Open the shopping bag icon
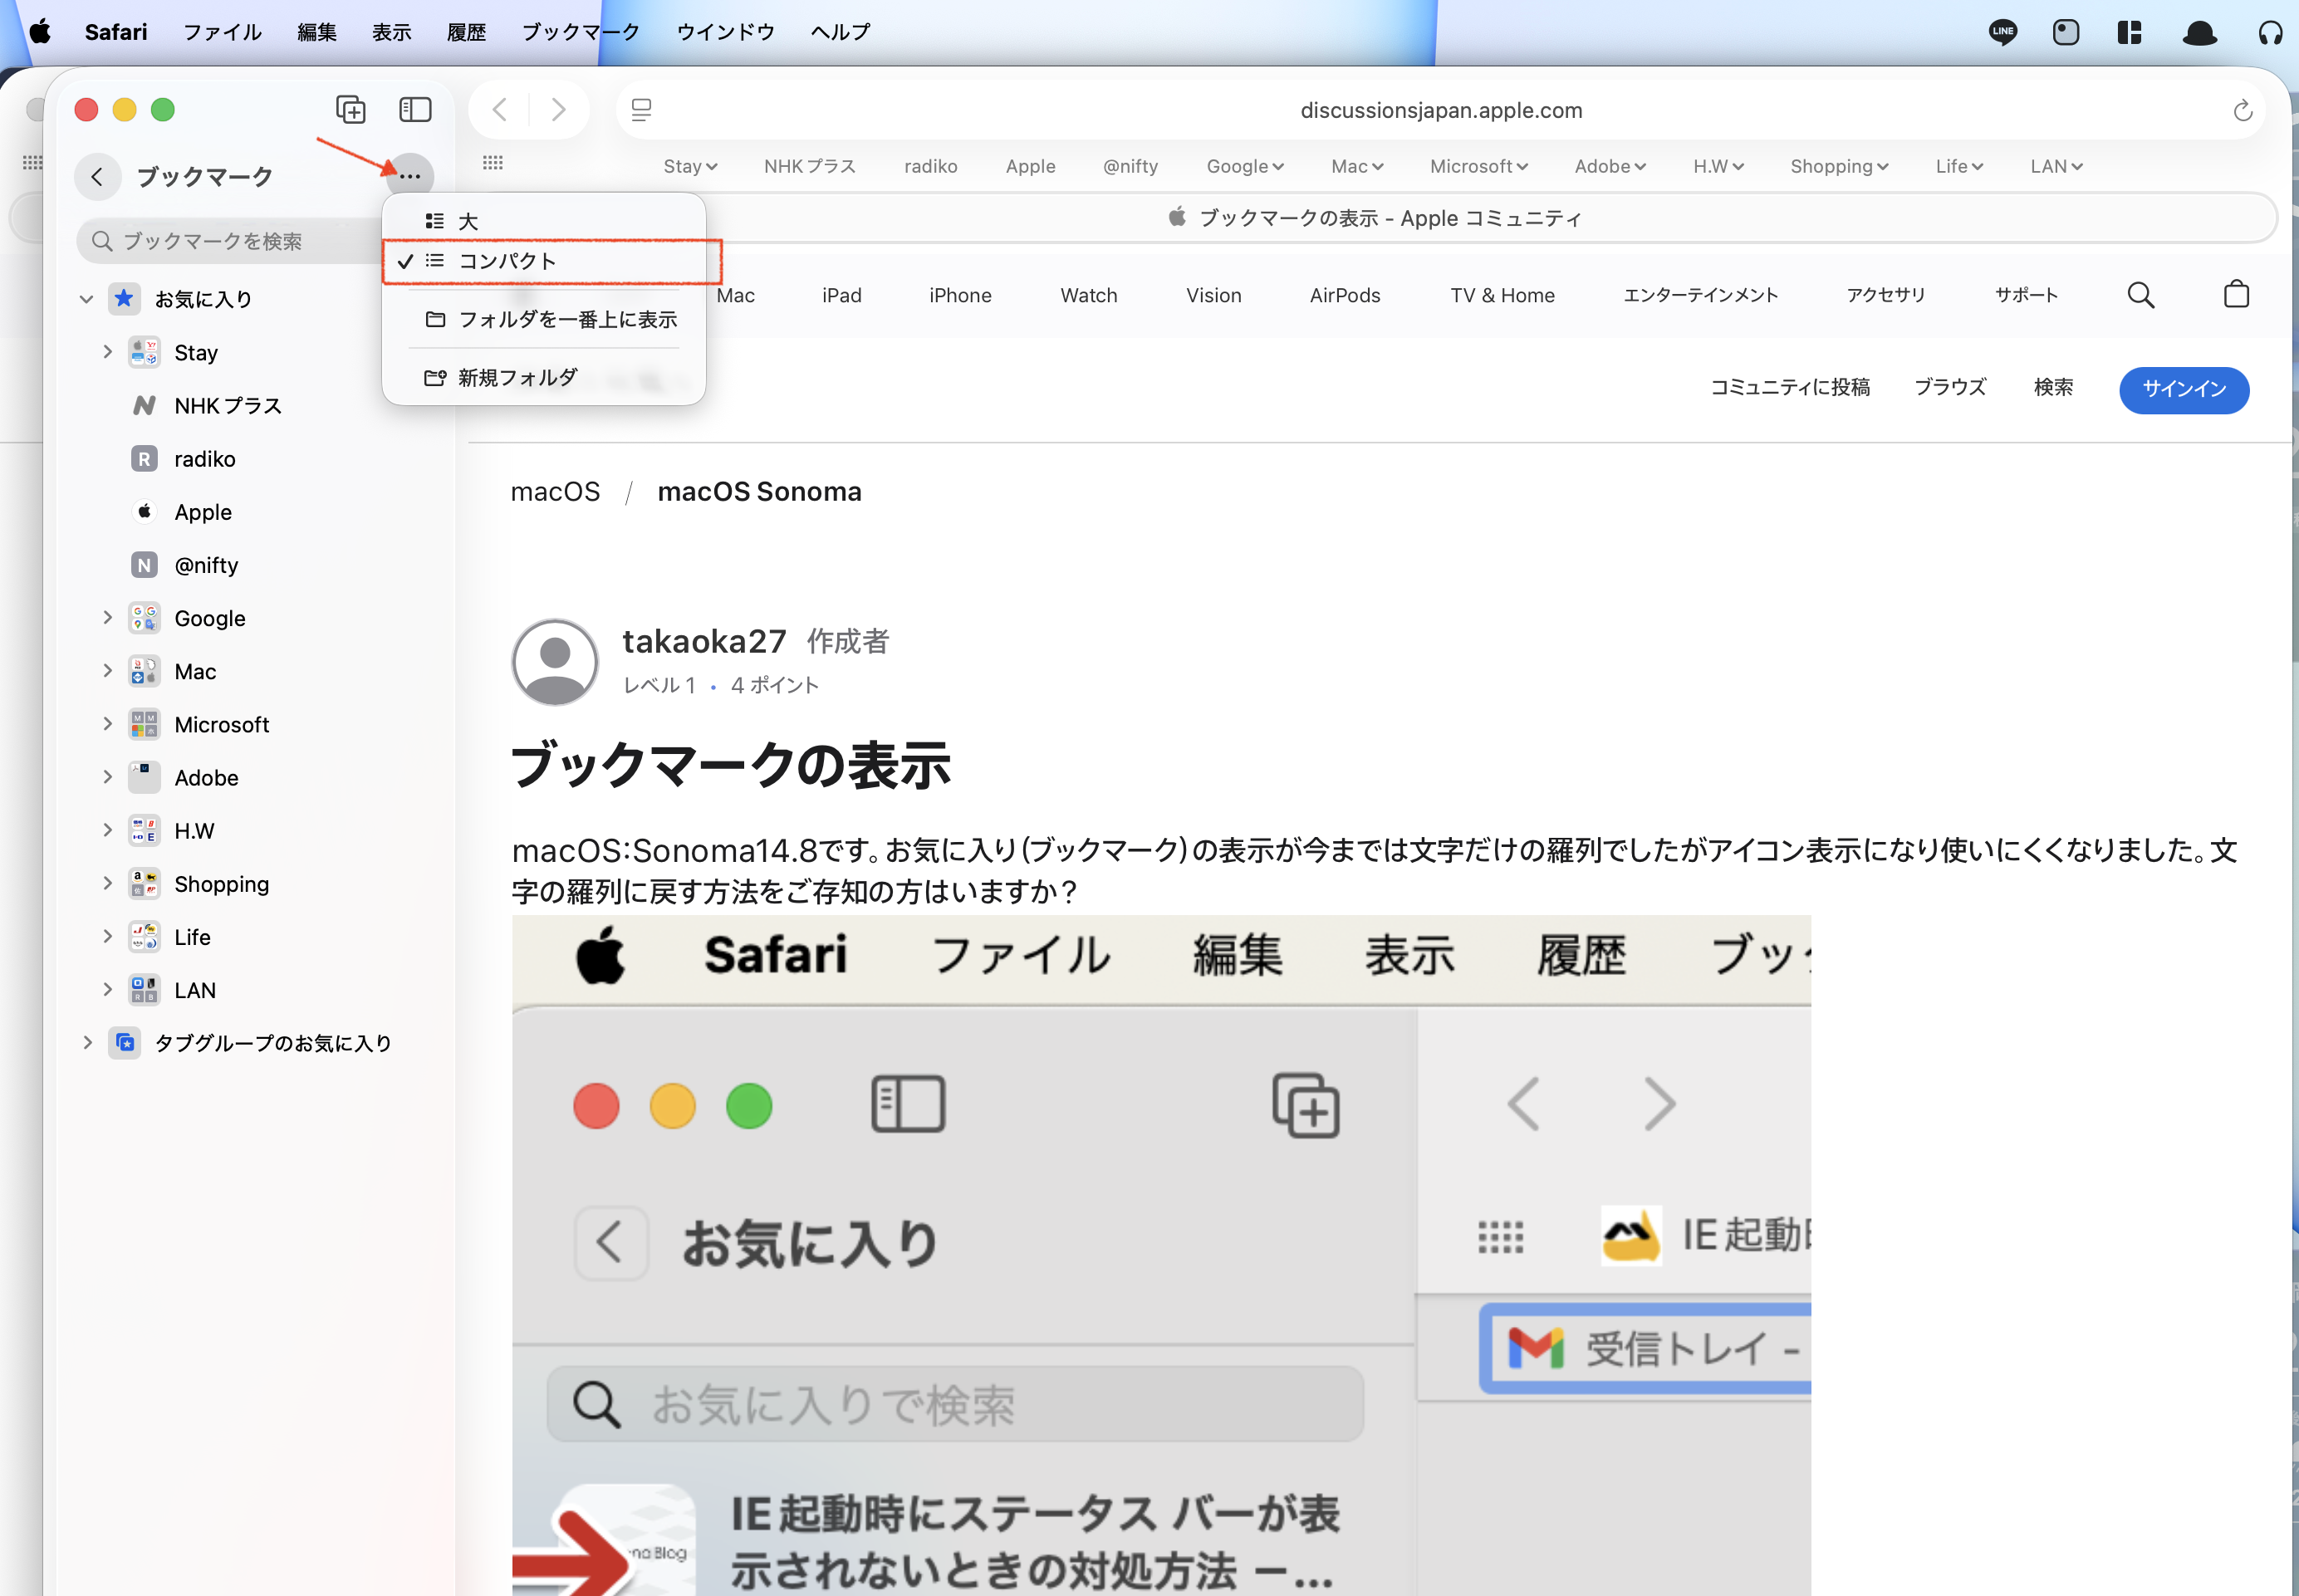2299x1596 pixels. coord(2236,295)
